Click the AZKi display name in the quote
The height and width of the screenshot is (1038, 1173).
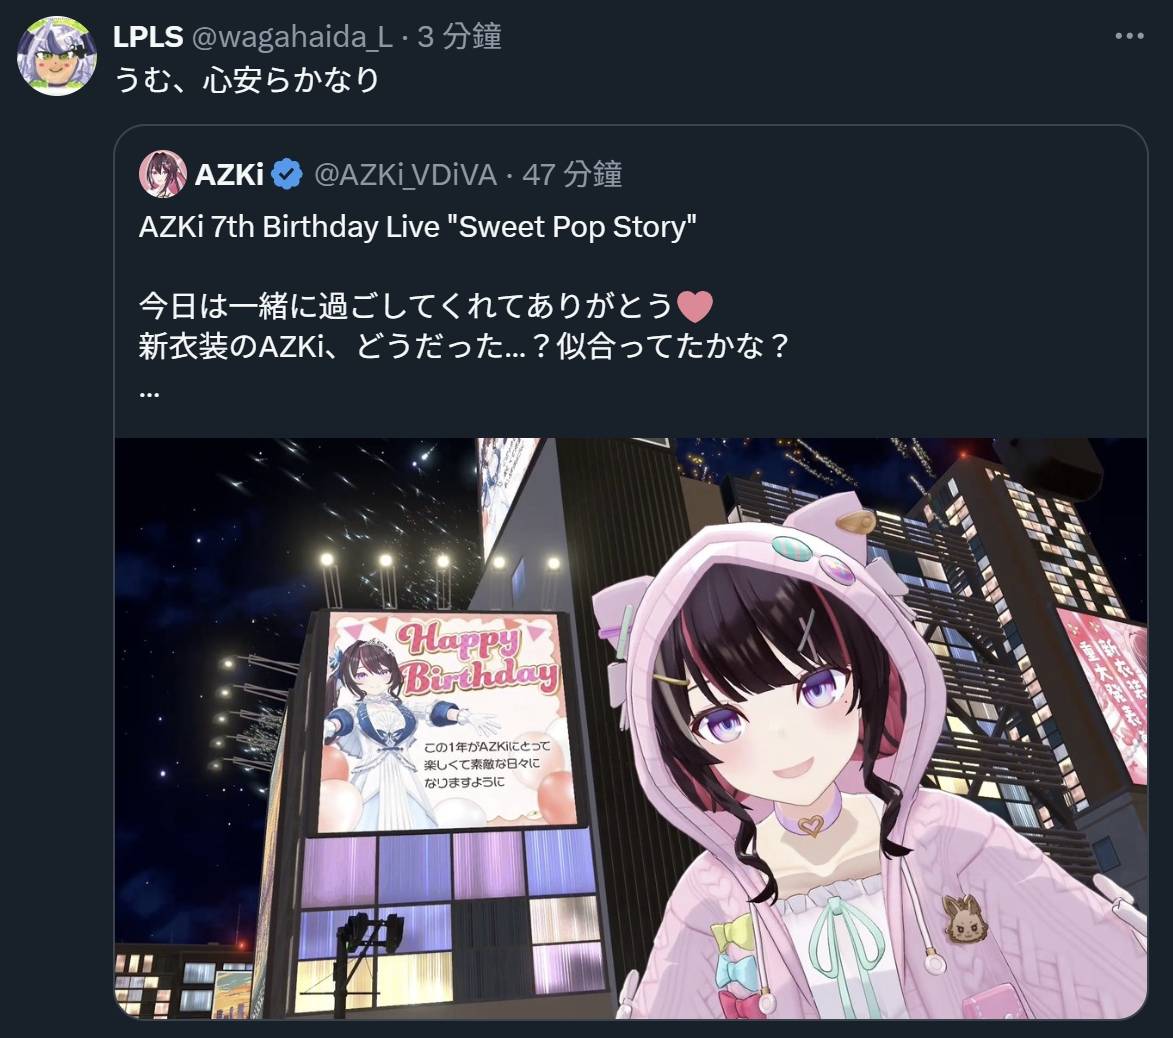click(229, 175)
